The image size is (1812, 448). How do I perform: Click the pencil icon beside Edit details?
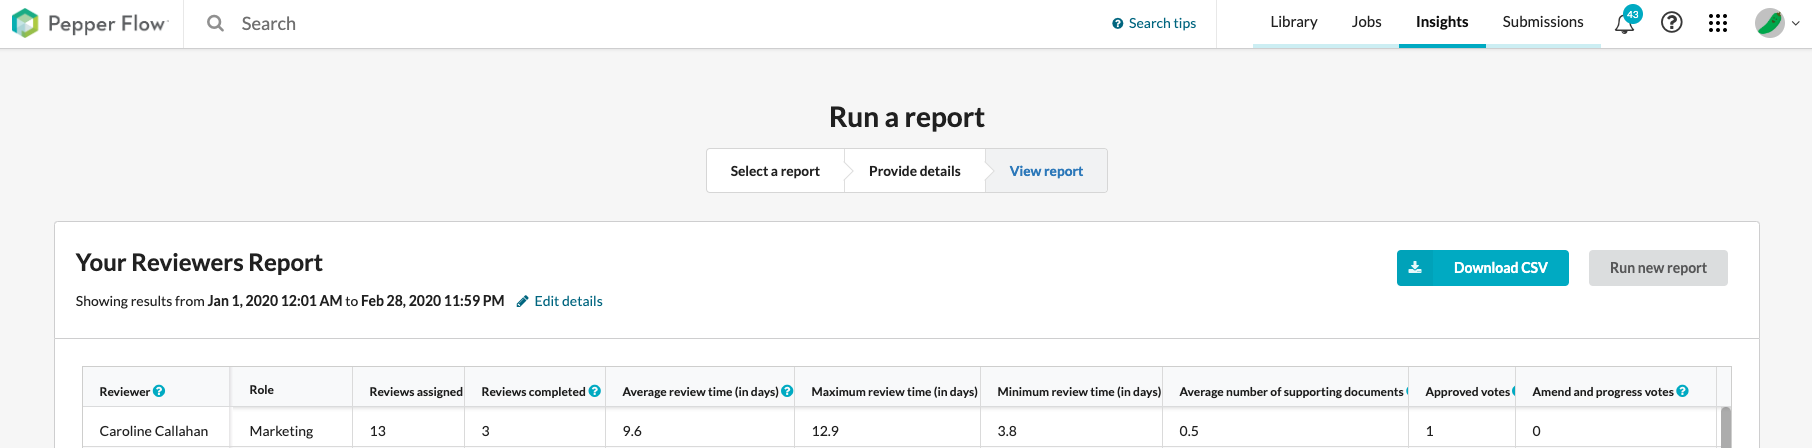tap(522, 301)
